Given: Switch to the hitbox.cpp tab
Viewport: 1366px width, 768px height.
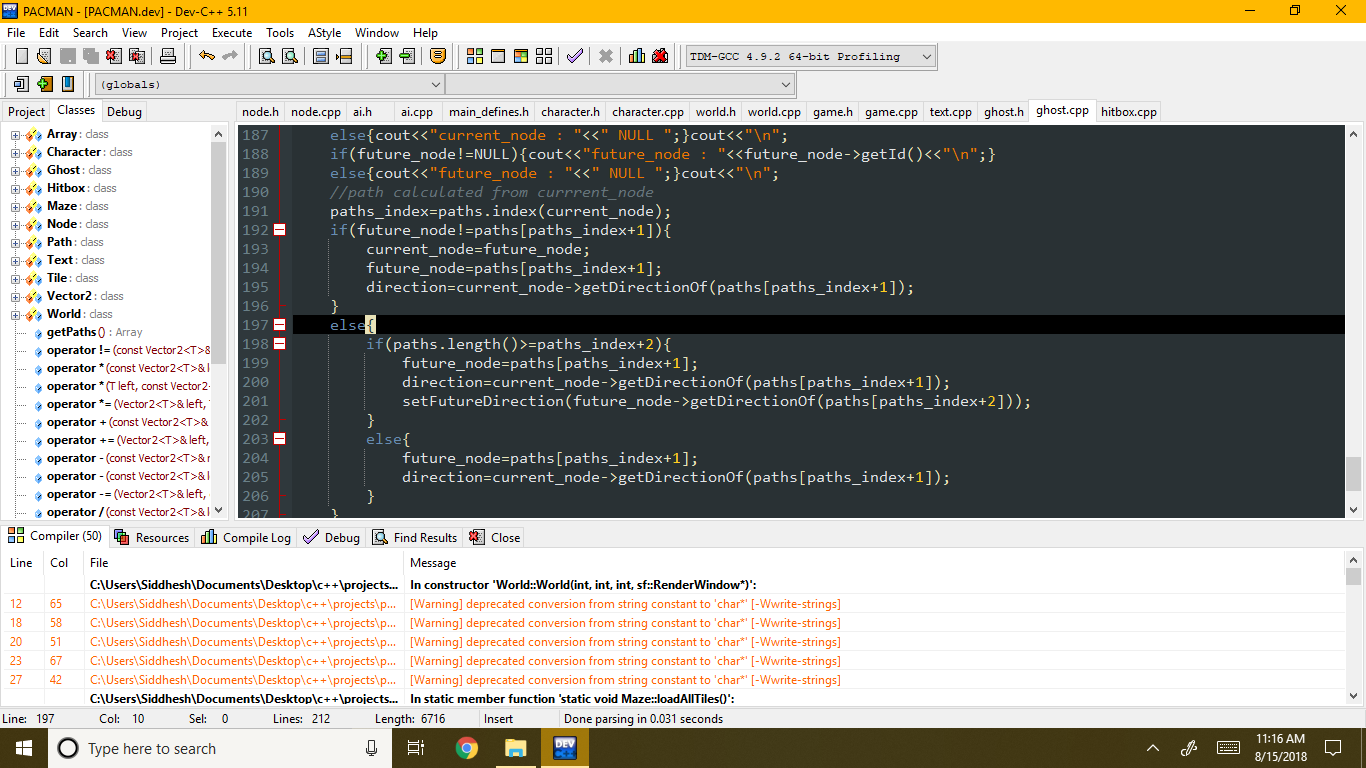Looking at the screenshot, I should pyautogui.click(x=1129, y=112).
